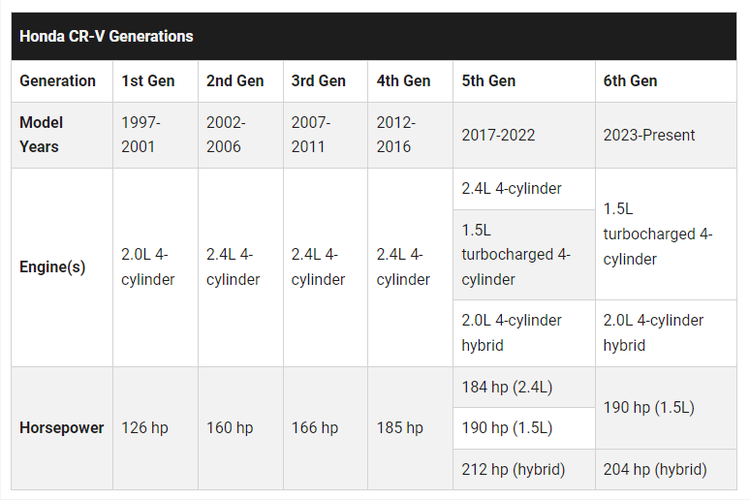
Task: Select the 1997-2001 model years cell
Action: pos(141,134)
